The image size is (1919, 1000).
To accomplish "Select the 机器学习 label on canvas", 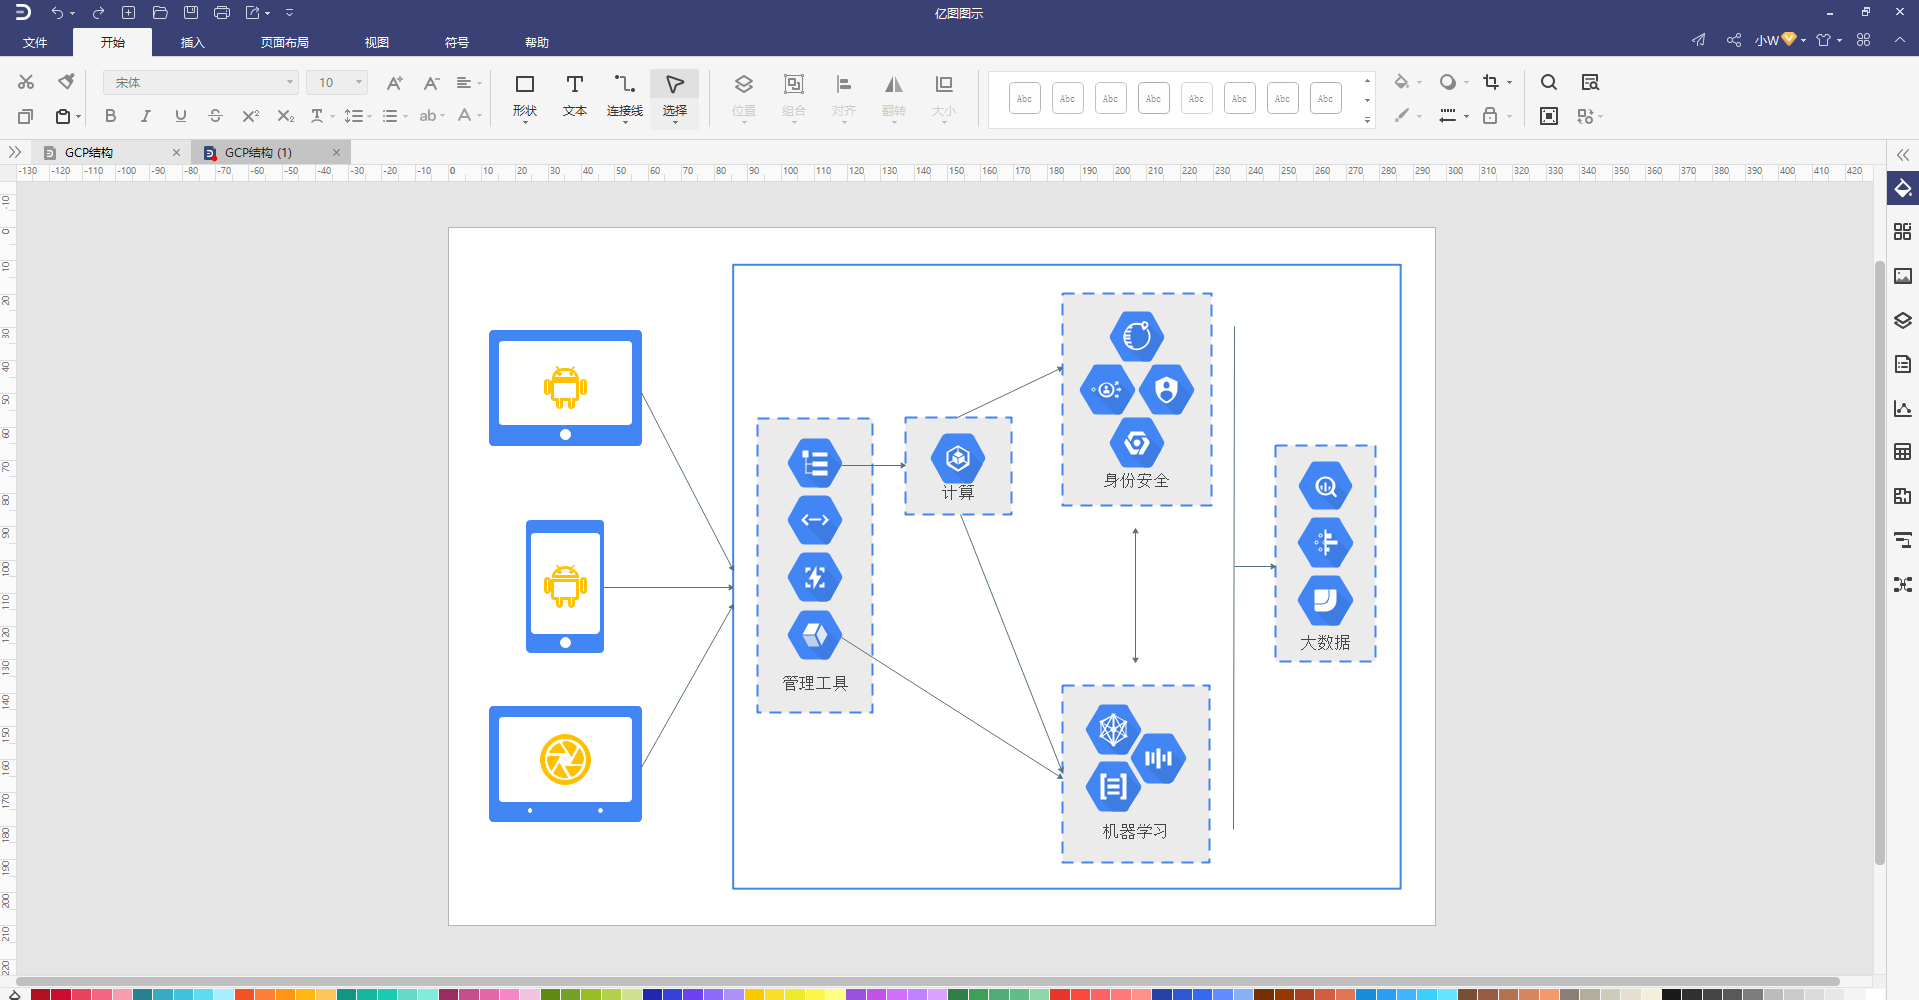I will click(x=1135, y=831).
